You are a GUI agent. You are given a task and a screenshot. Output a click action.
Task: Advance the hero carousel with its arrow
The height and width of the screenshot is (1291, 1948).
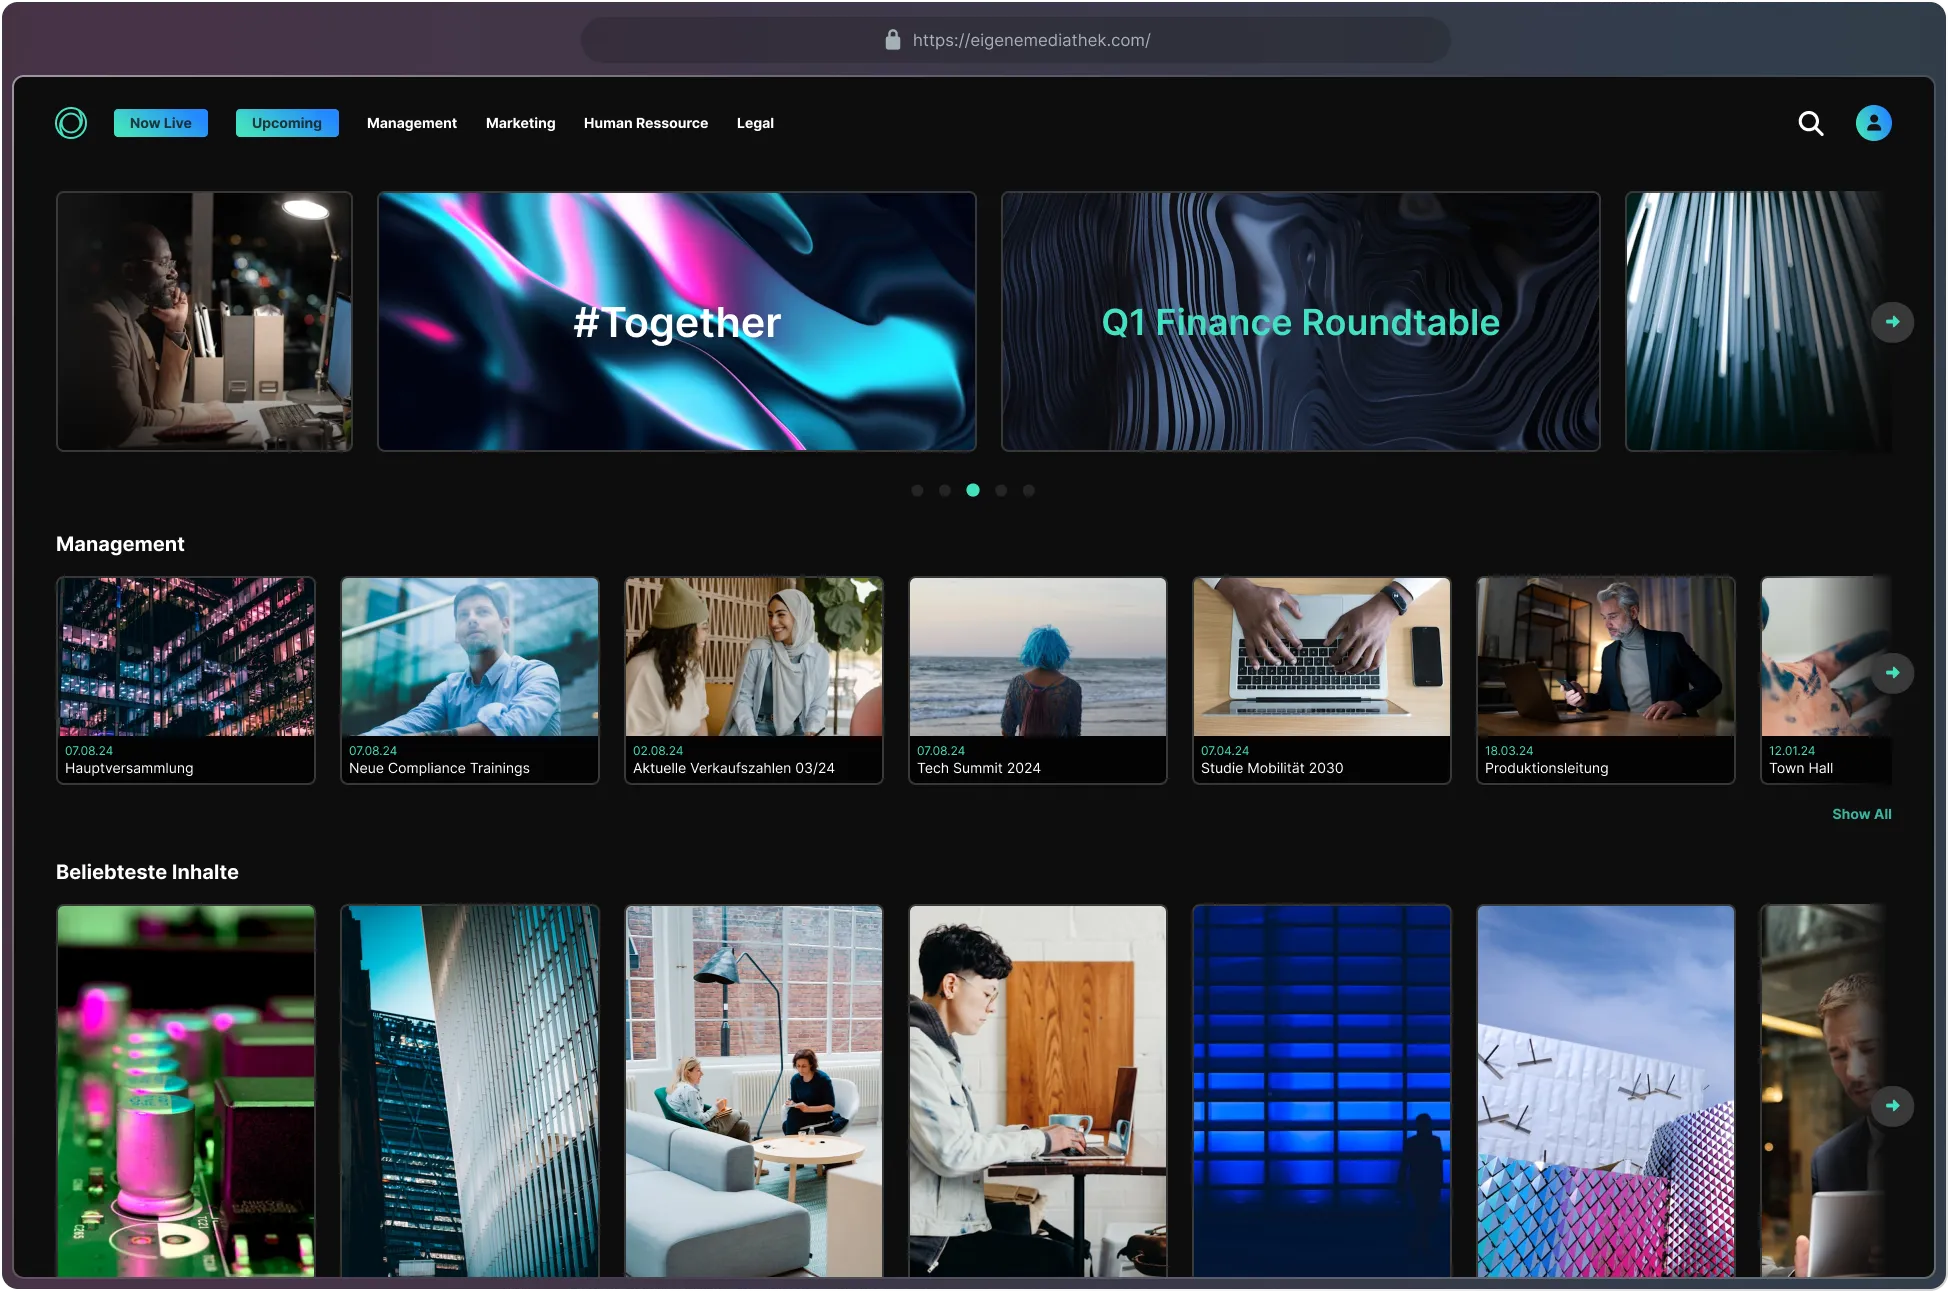click(x=1892, y=322)
